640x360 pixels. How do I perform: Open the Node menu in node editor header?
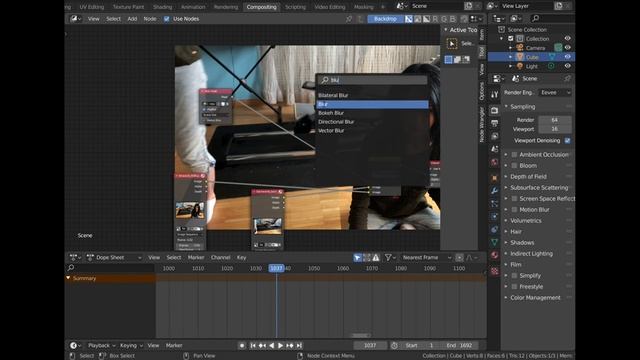[x=150, y=19]
